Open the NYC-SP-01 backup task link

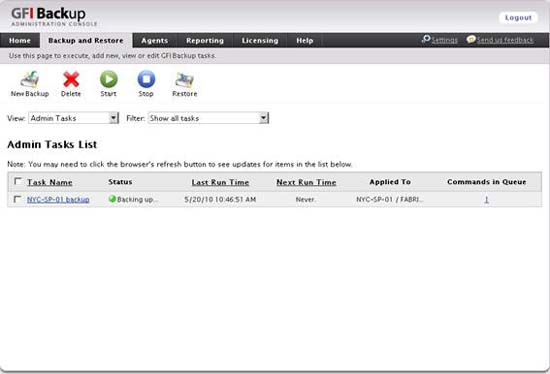coord(58,199)
